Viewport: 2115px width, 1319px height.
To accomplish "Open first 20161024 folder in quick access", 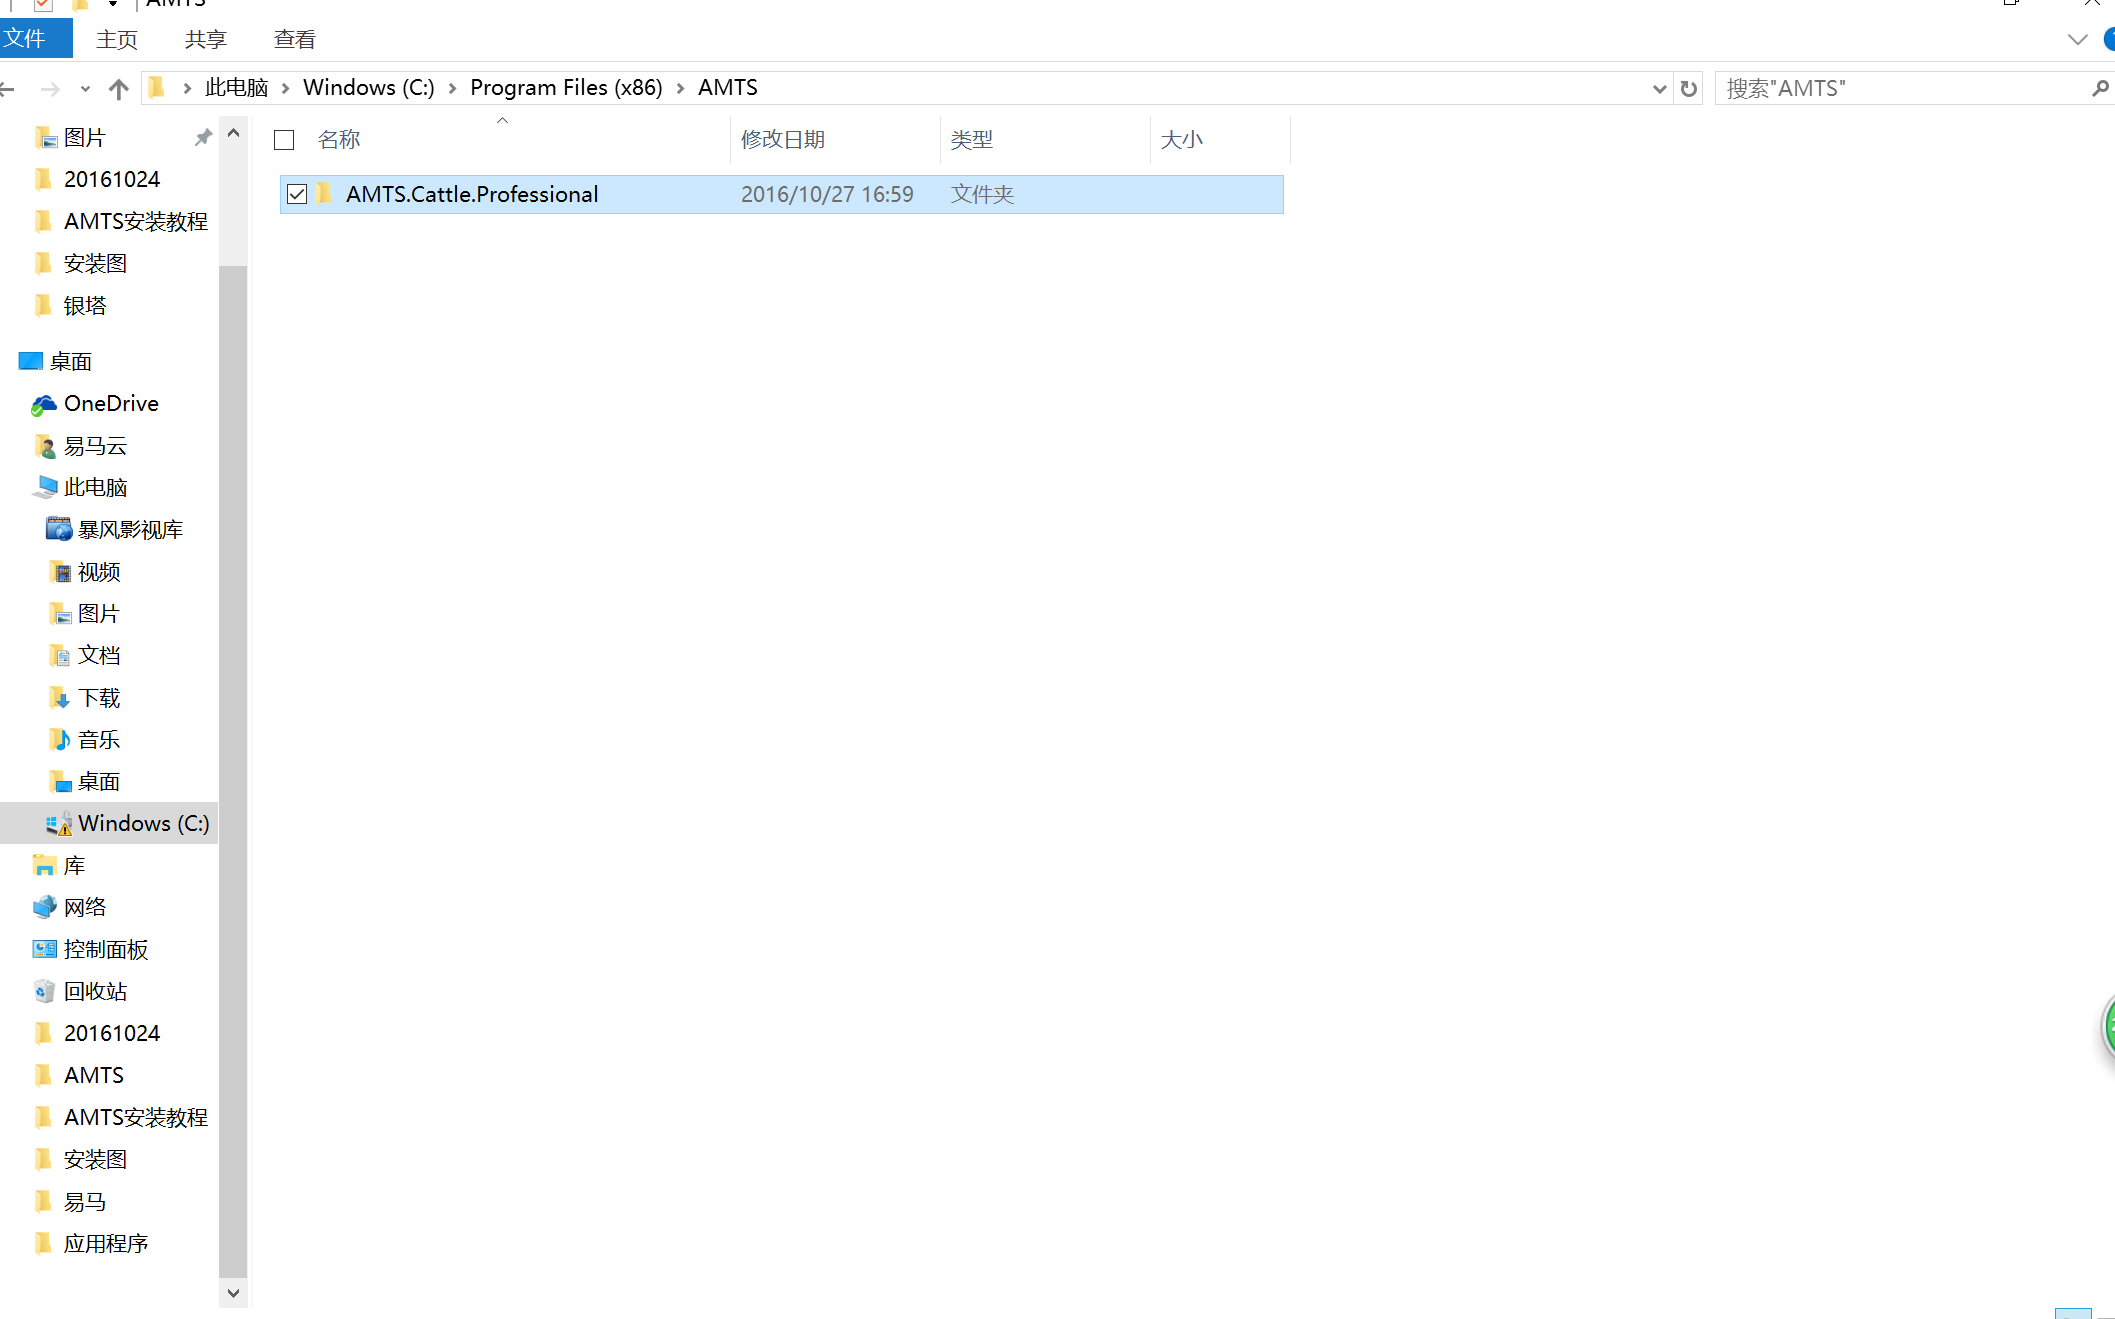I will point(112,179).
